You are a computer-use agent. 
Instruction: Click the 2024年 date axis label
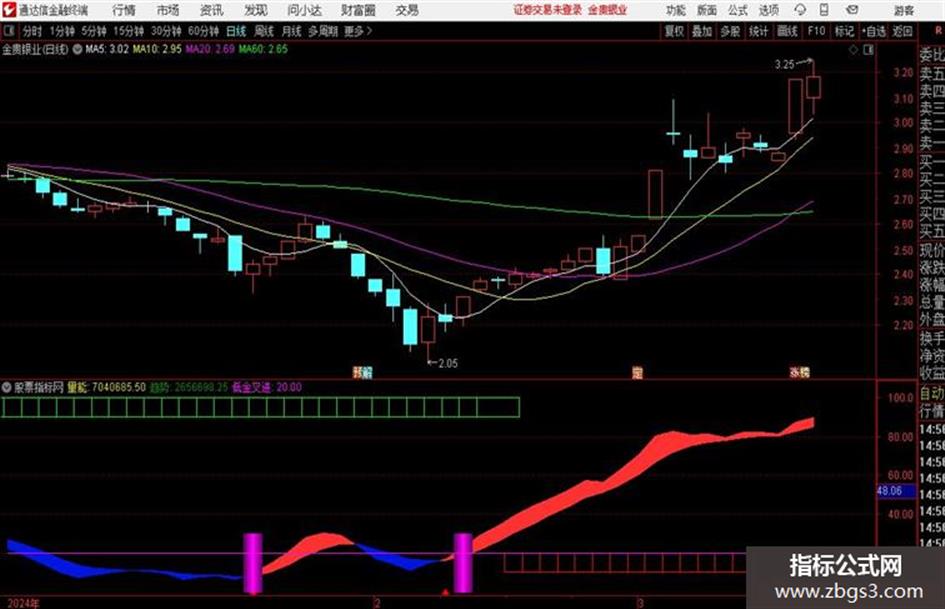coord(23,603)
